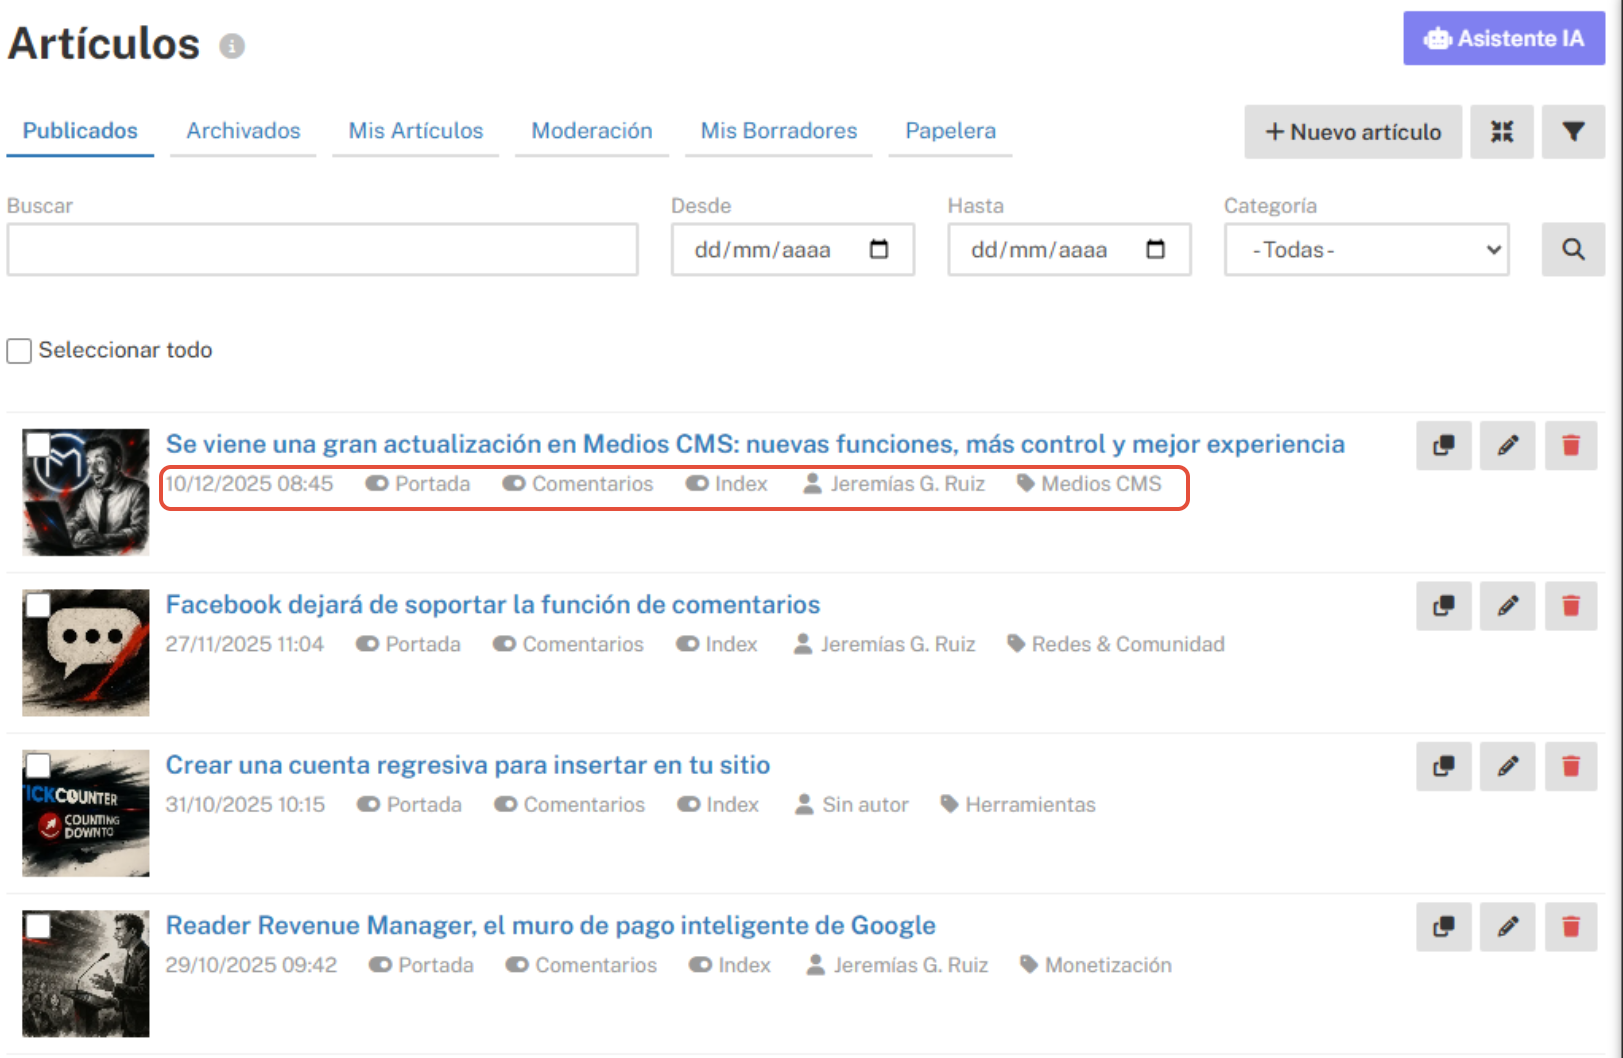Duplicate the cuenta regresiva article
Viewport: 1623px width, 1058px height.
coord(1443,766)
